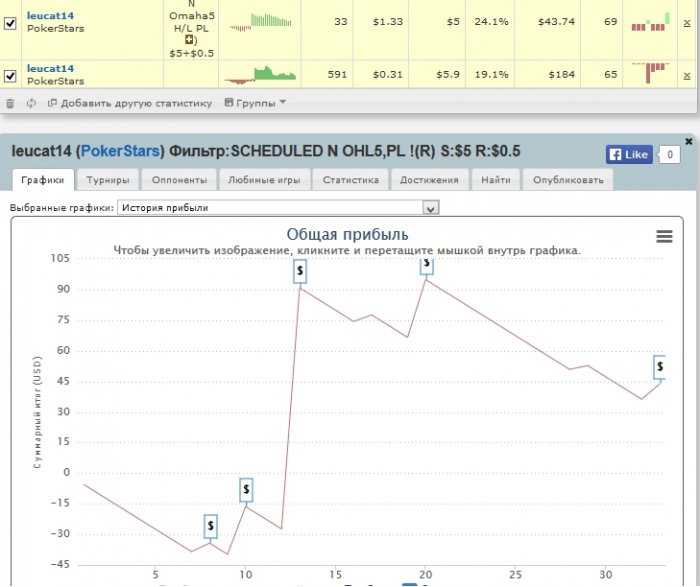The height and width of the screenshot is (587, 700).
Task: Open the Группы dropdown
Action: coord(255,103)
